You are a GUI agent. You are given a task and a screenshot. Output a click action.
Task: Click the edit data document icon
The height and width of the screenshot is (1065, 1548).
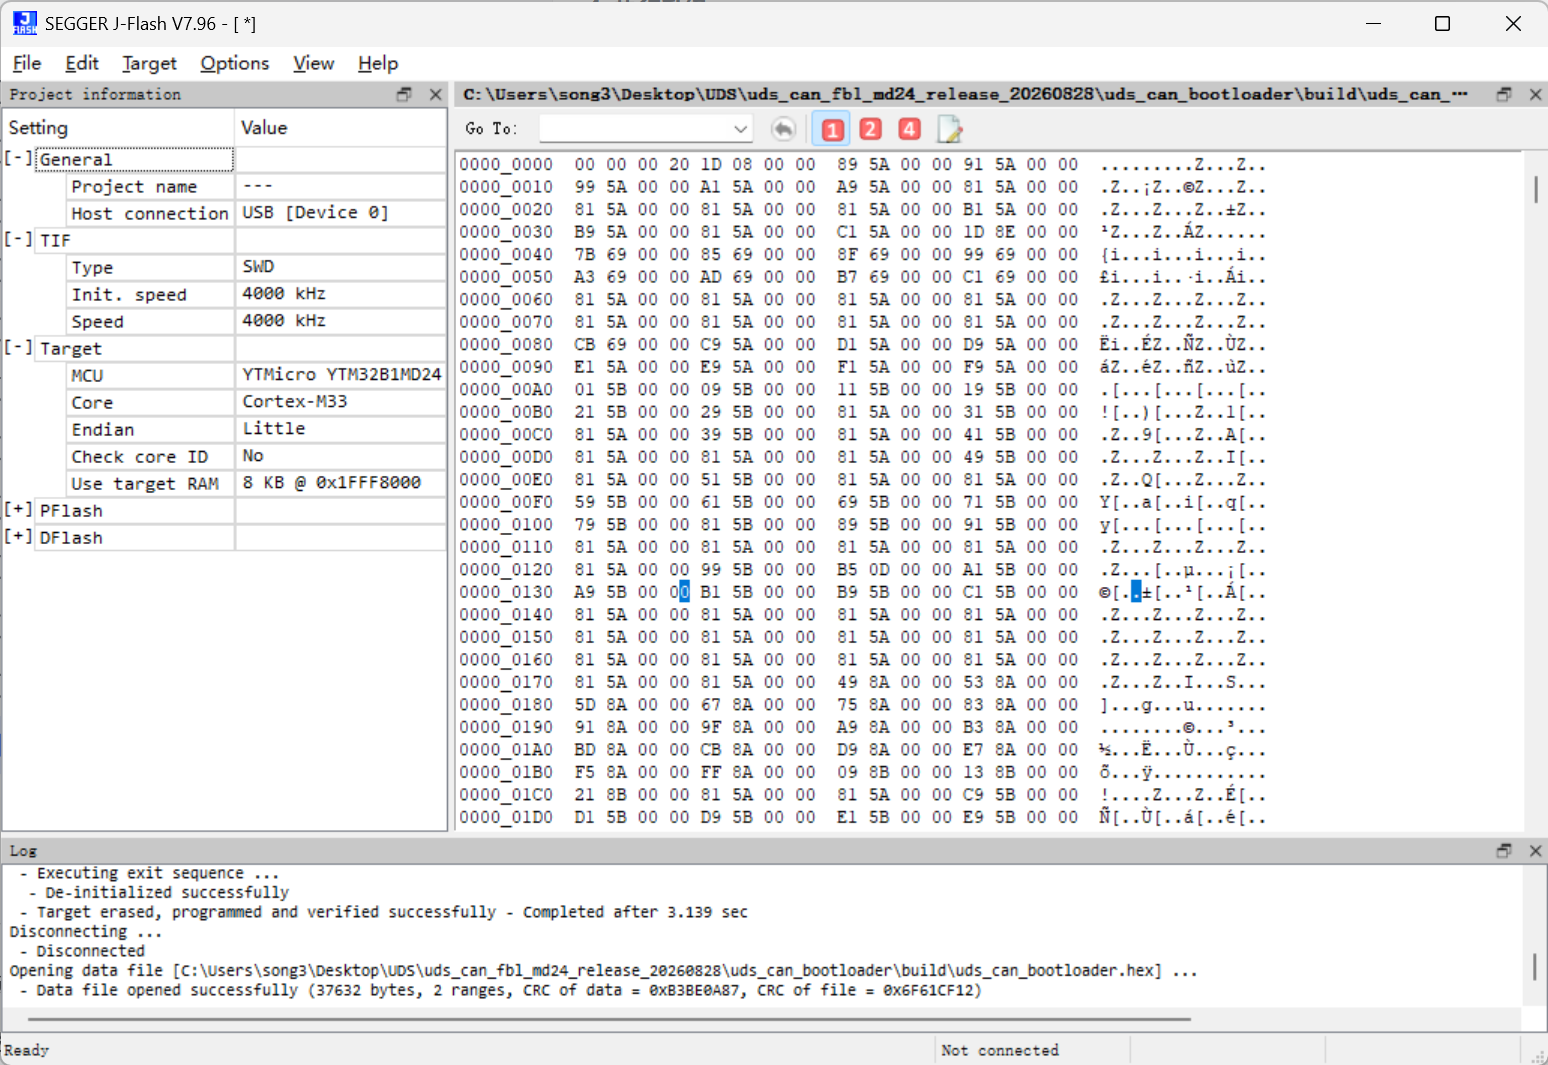(949, 129)
